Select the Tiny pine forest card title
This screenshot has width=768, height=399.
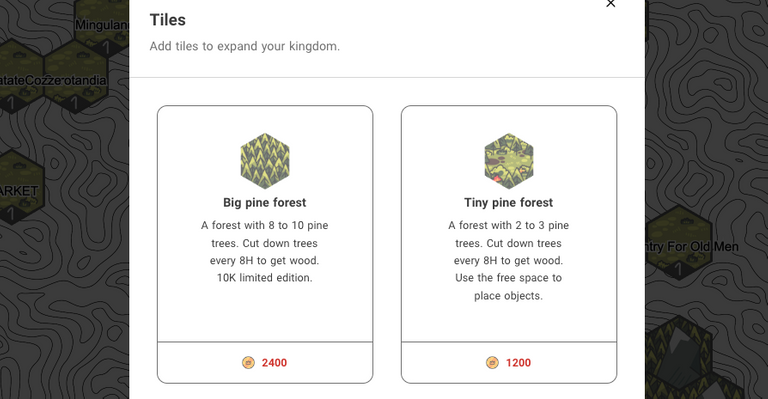click(x=508, y=203)
